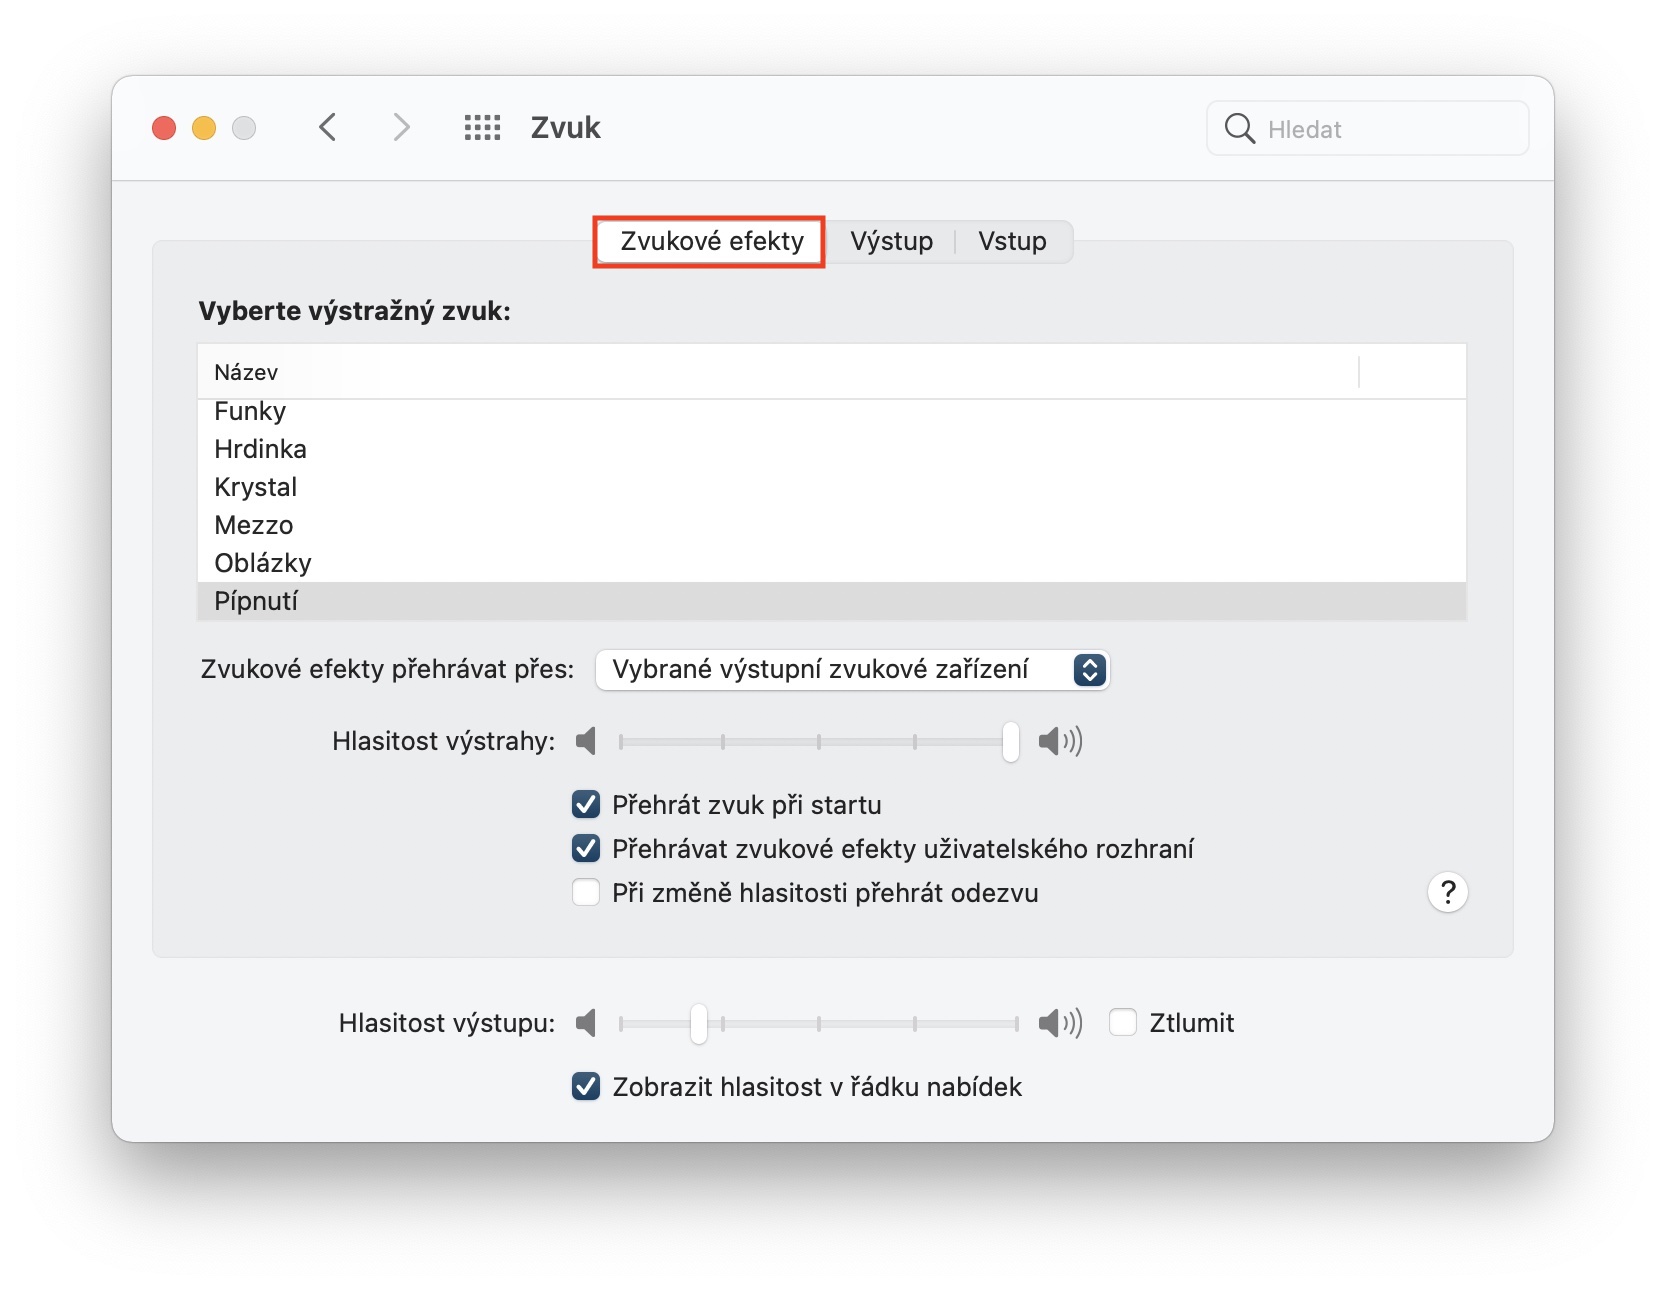Click the back navigation arrow
This screenshot has height=1290, width=1666.
[327, 127]
